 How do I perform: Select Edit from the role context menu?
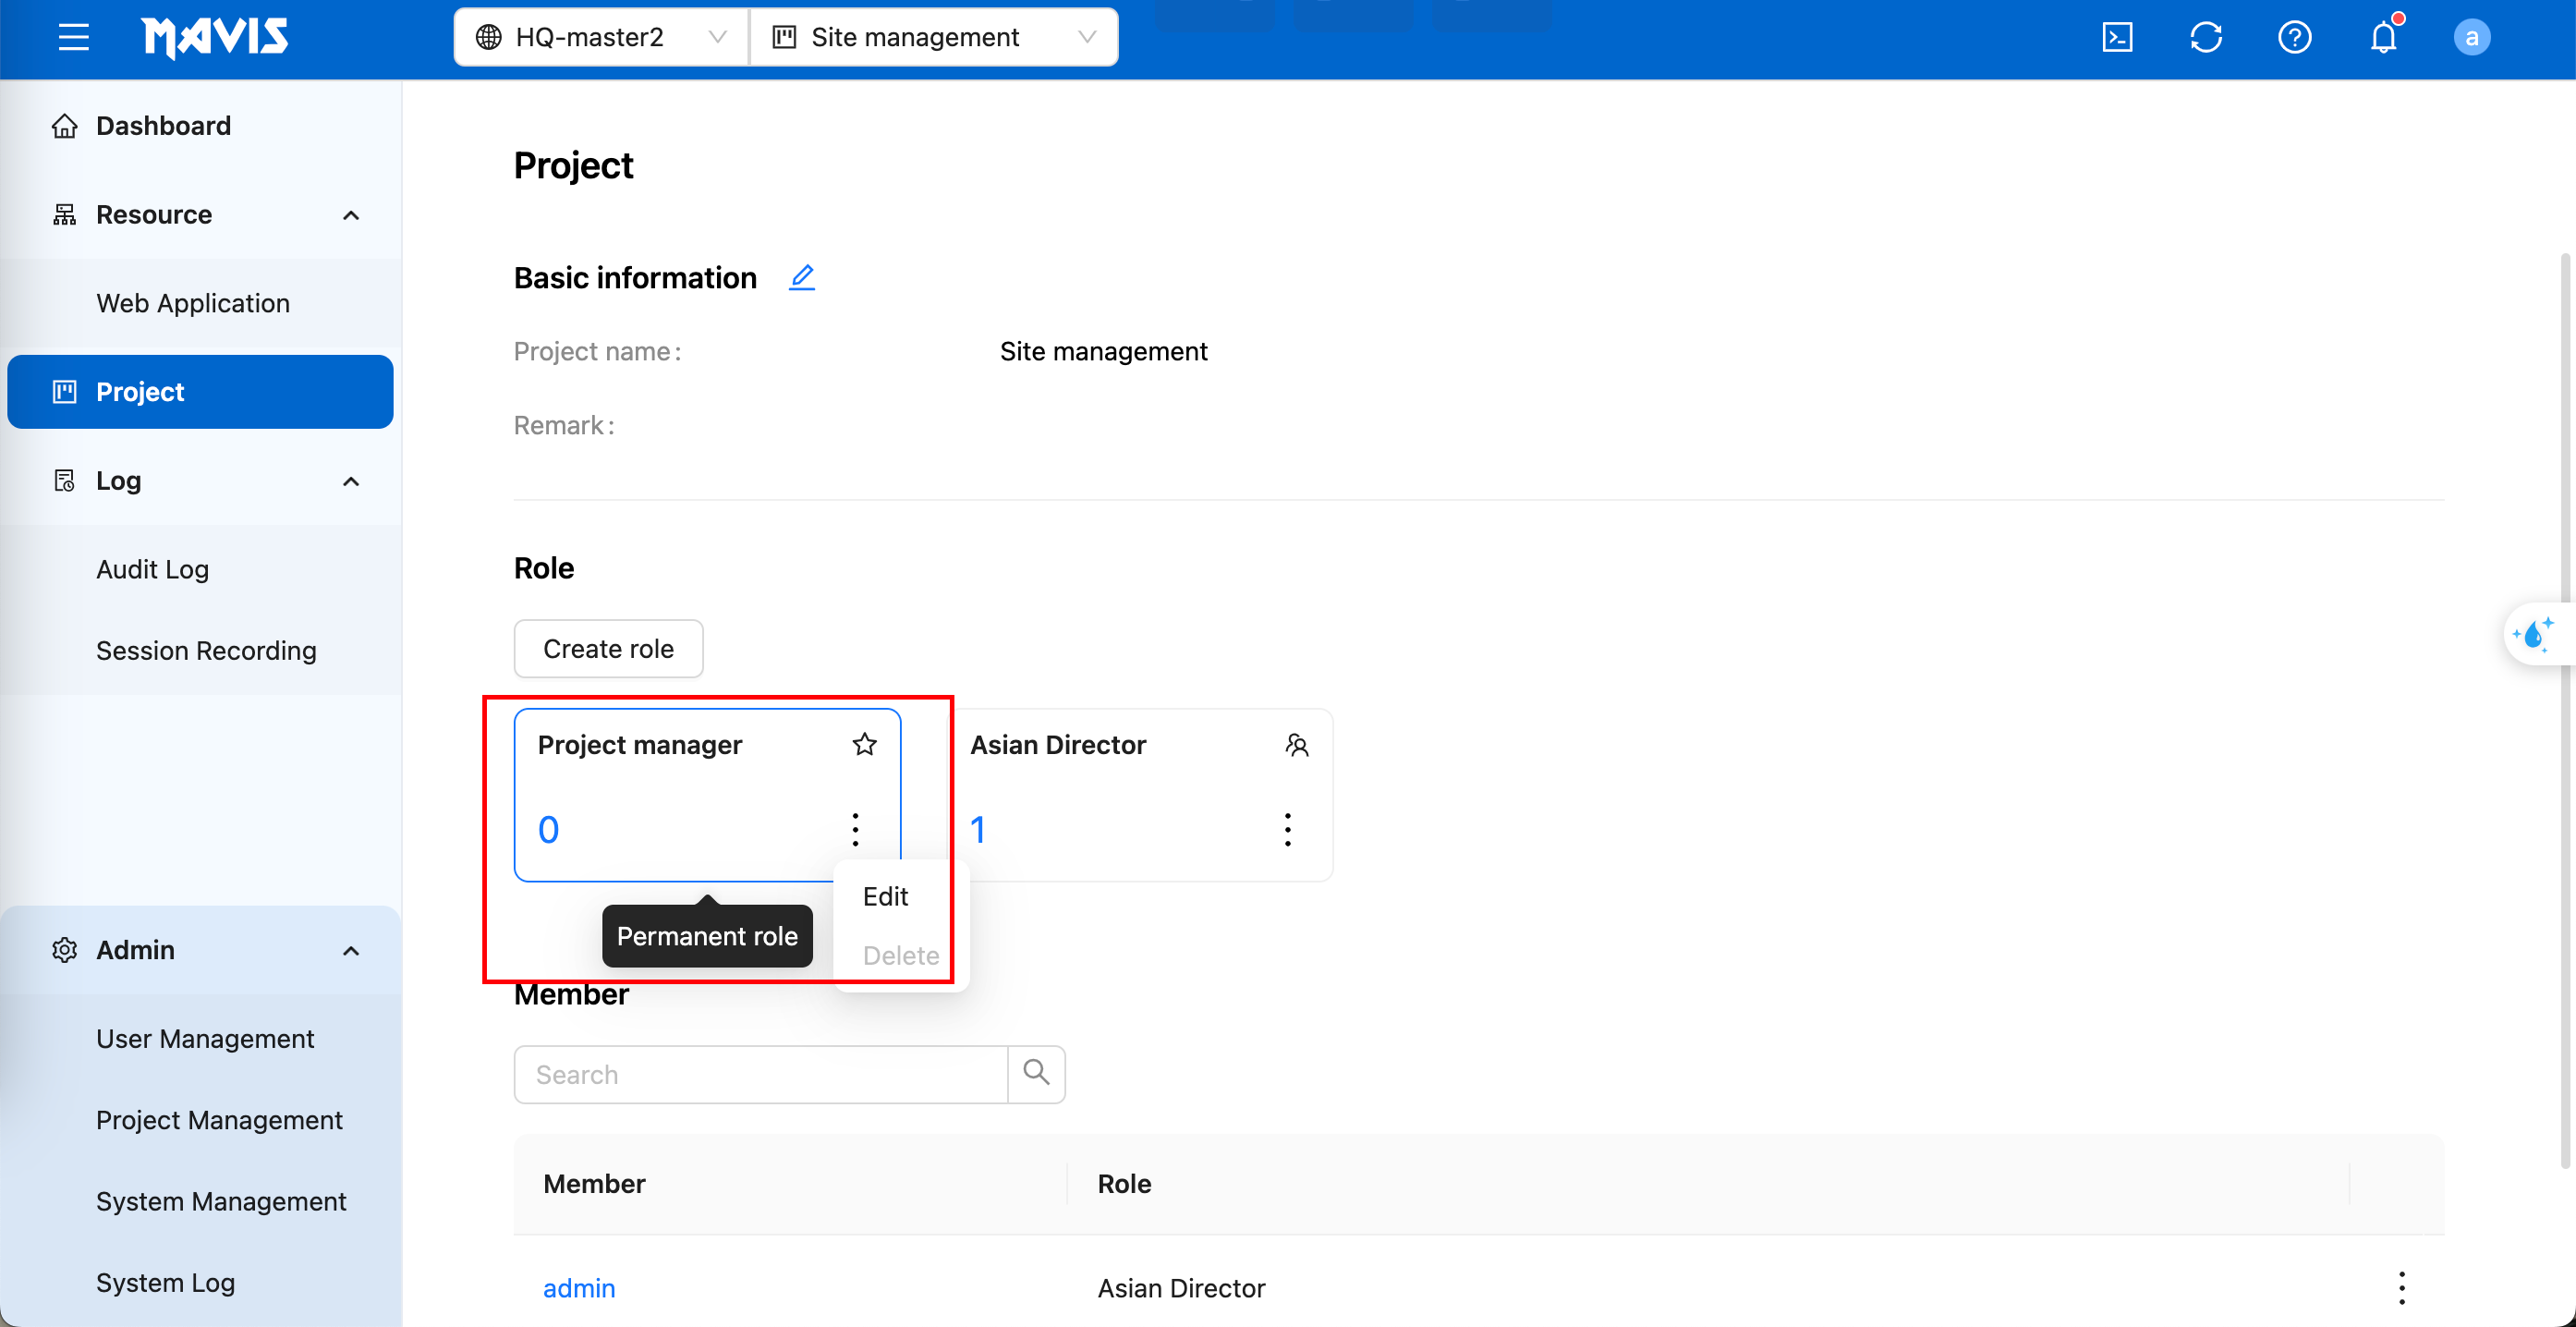pyautogui.click(x=885, y=896)
